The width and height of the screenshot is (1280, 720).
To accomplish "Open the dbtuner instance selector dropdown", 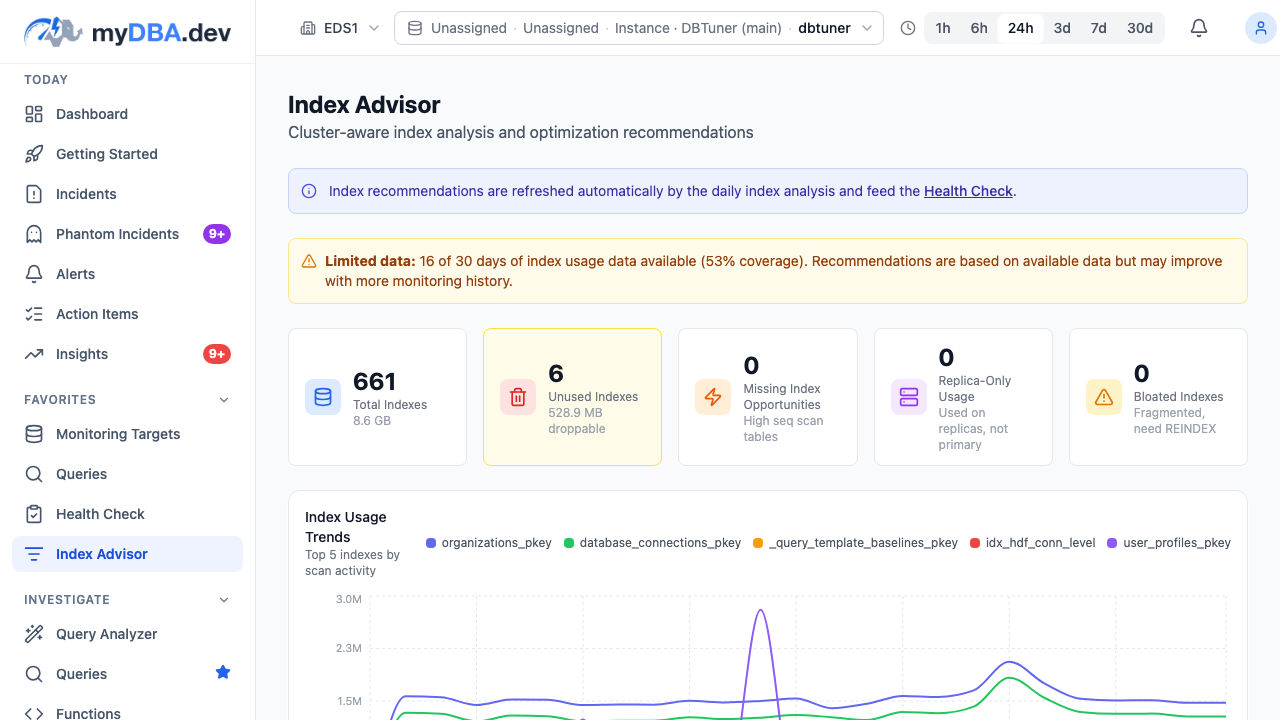I will tap(639, 28).
